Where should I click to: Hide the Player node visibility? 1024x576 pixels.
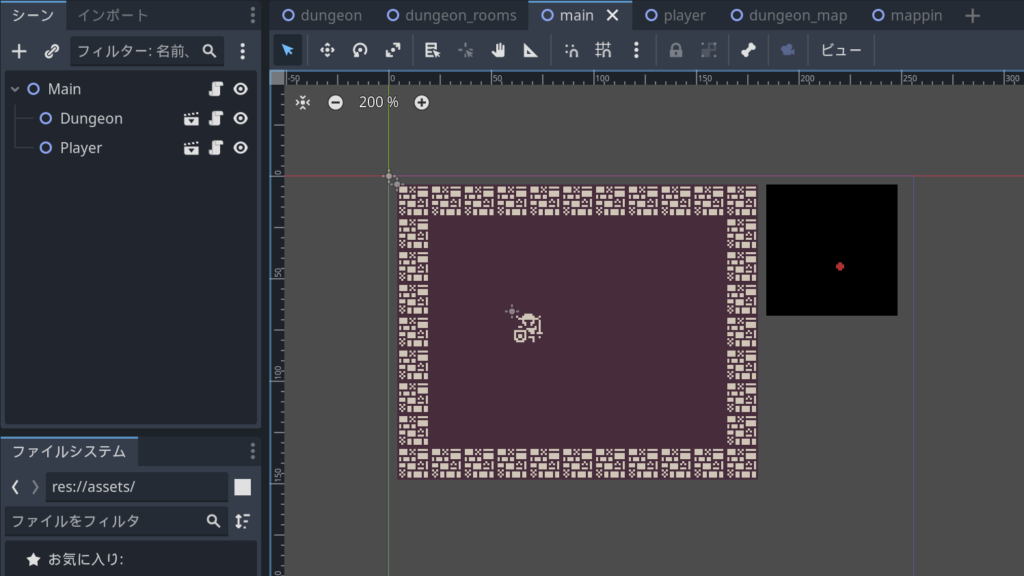[x=240, y=148]
